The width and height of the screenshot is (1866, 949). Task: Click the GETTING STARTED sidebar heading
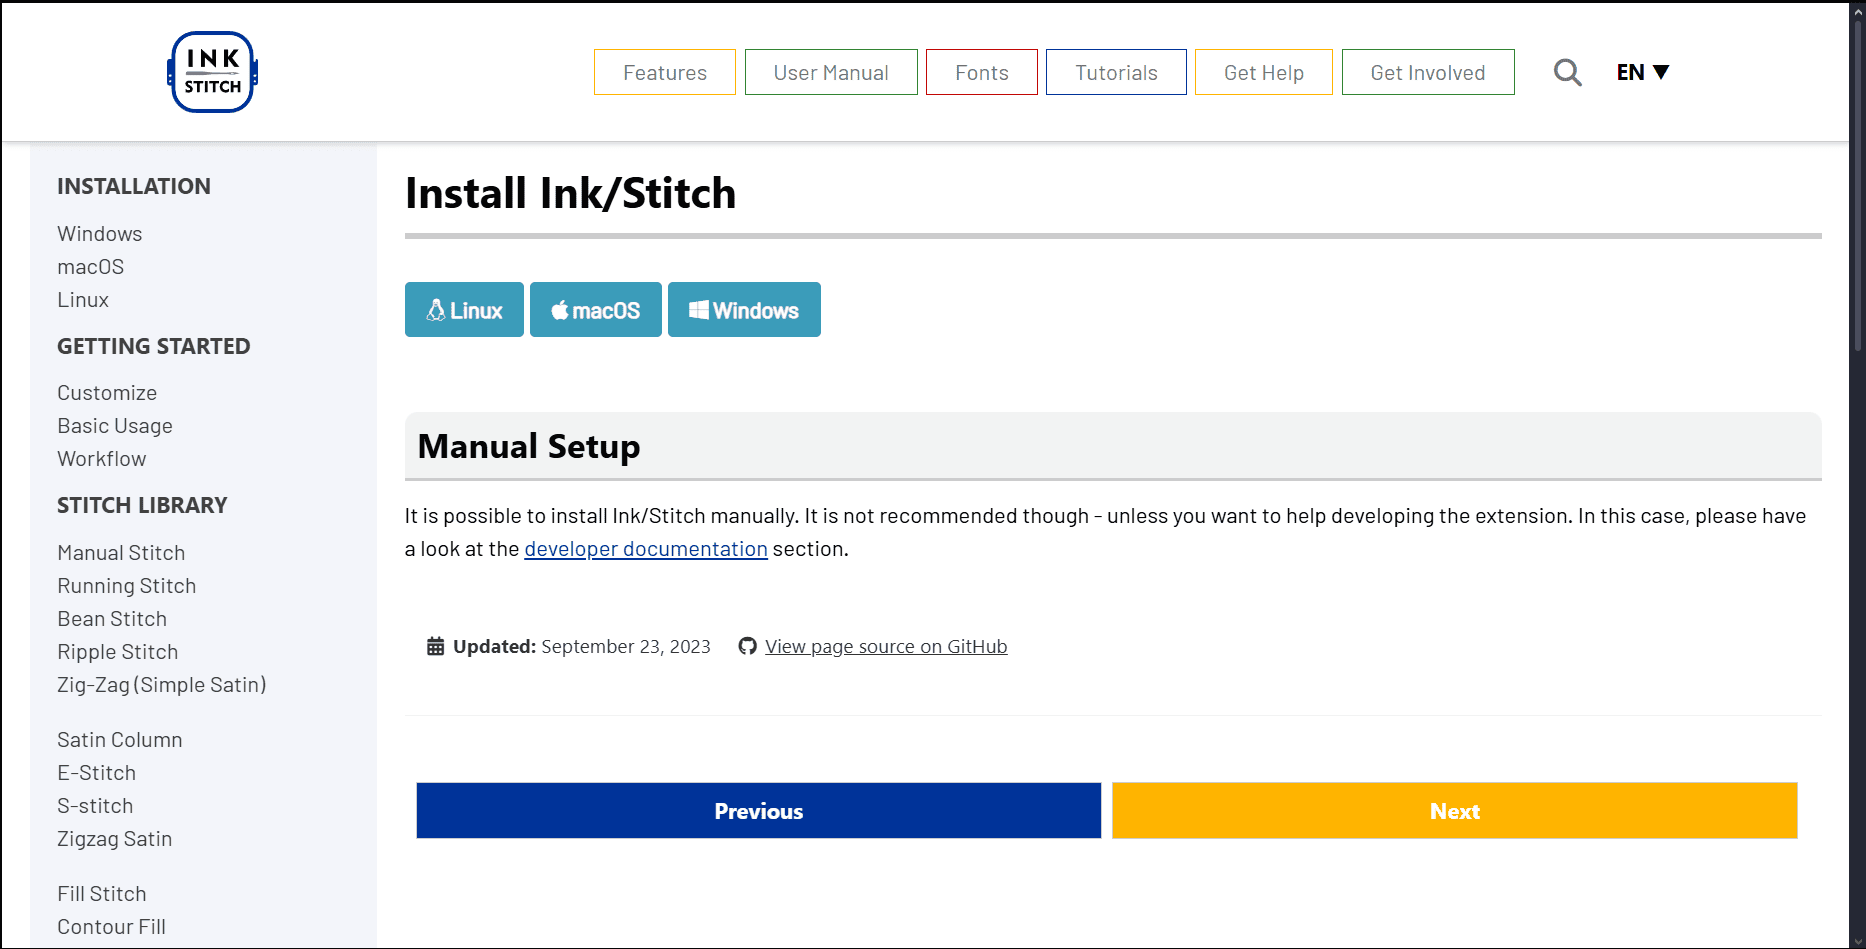pos(154,347)
